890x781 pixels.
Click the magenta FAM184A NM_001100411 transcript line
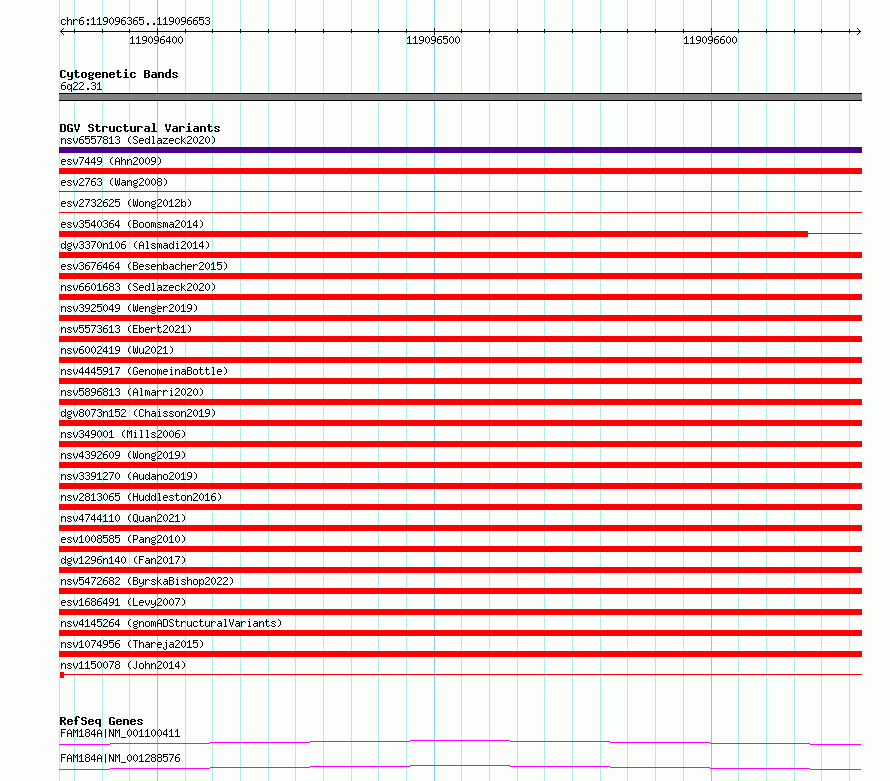pyautogui.click(x=460, y=742)
